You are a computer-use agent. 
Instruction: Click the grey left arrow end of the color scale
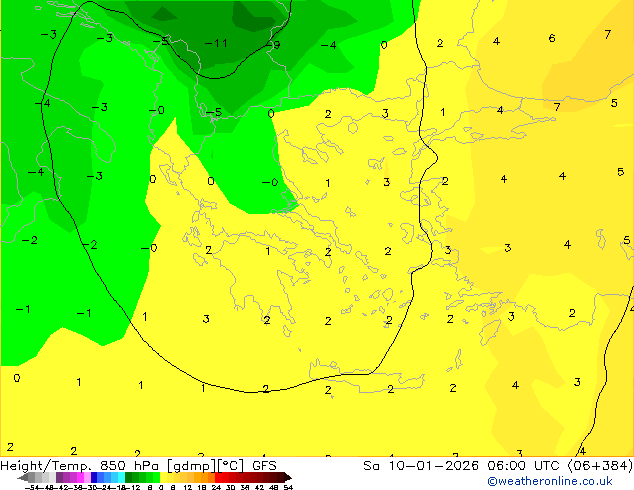pos(23,477)
